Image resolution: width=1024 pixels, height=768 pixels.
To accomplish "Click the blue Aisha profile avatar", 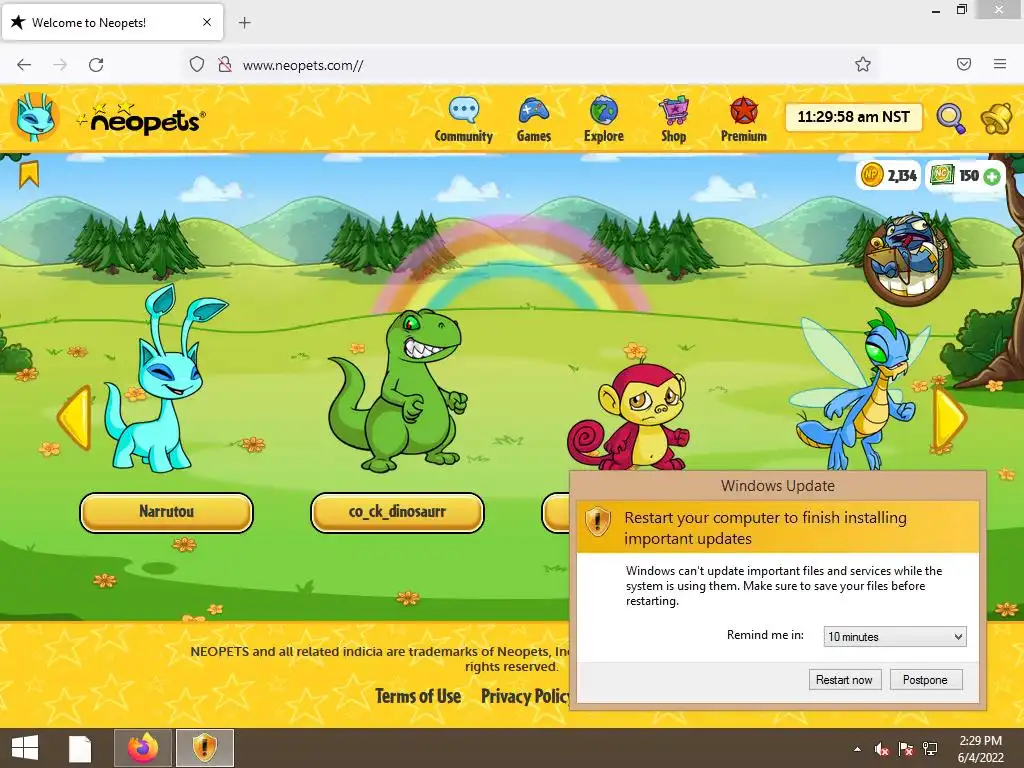I will 35,118.
